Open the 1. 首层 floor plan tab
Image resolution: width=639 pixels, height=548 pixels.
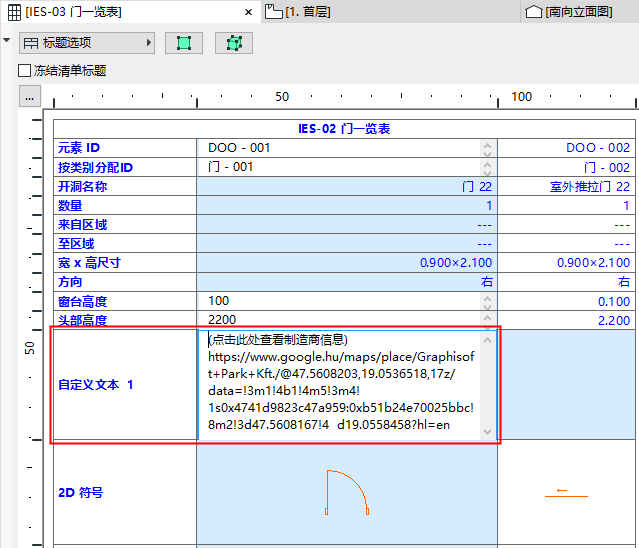(x=308, y=12)
